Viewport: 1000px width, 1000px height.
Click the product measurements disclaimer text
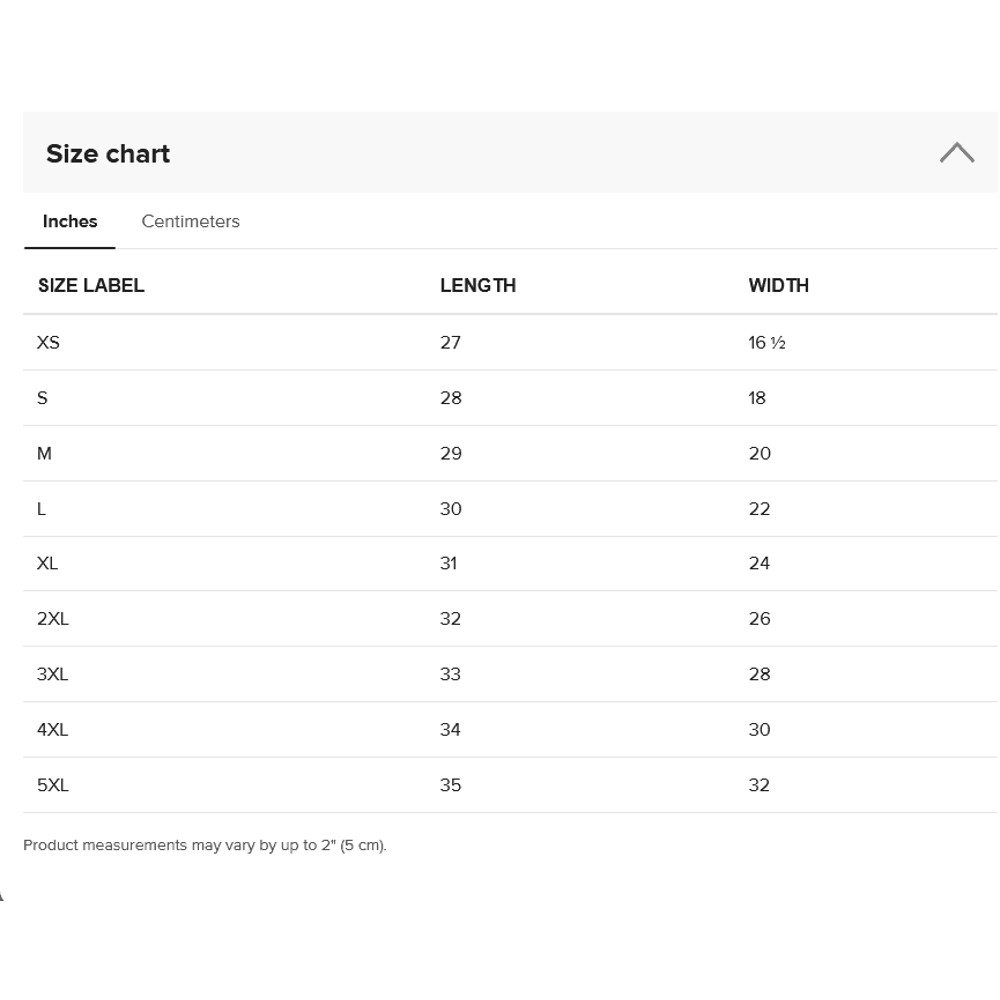tap(205, 846)
